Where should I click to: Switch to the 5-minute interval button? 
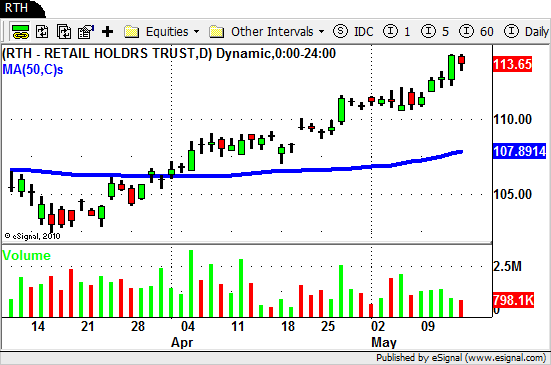pyautogui.click(x=435, y=32)
